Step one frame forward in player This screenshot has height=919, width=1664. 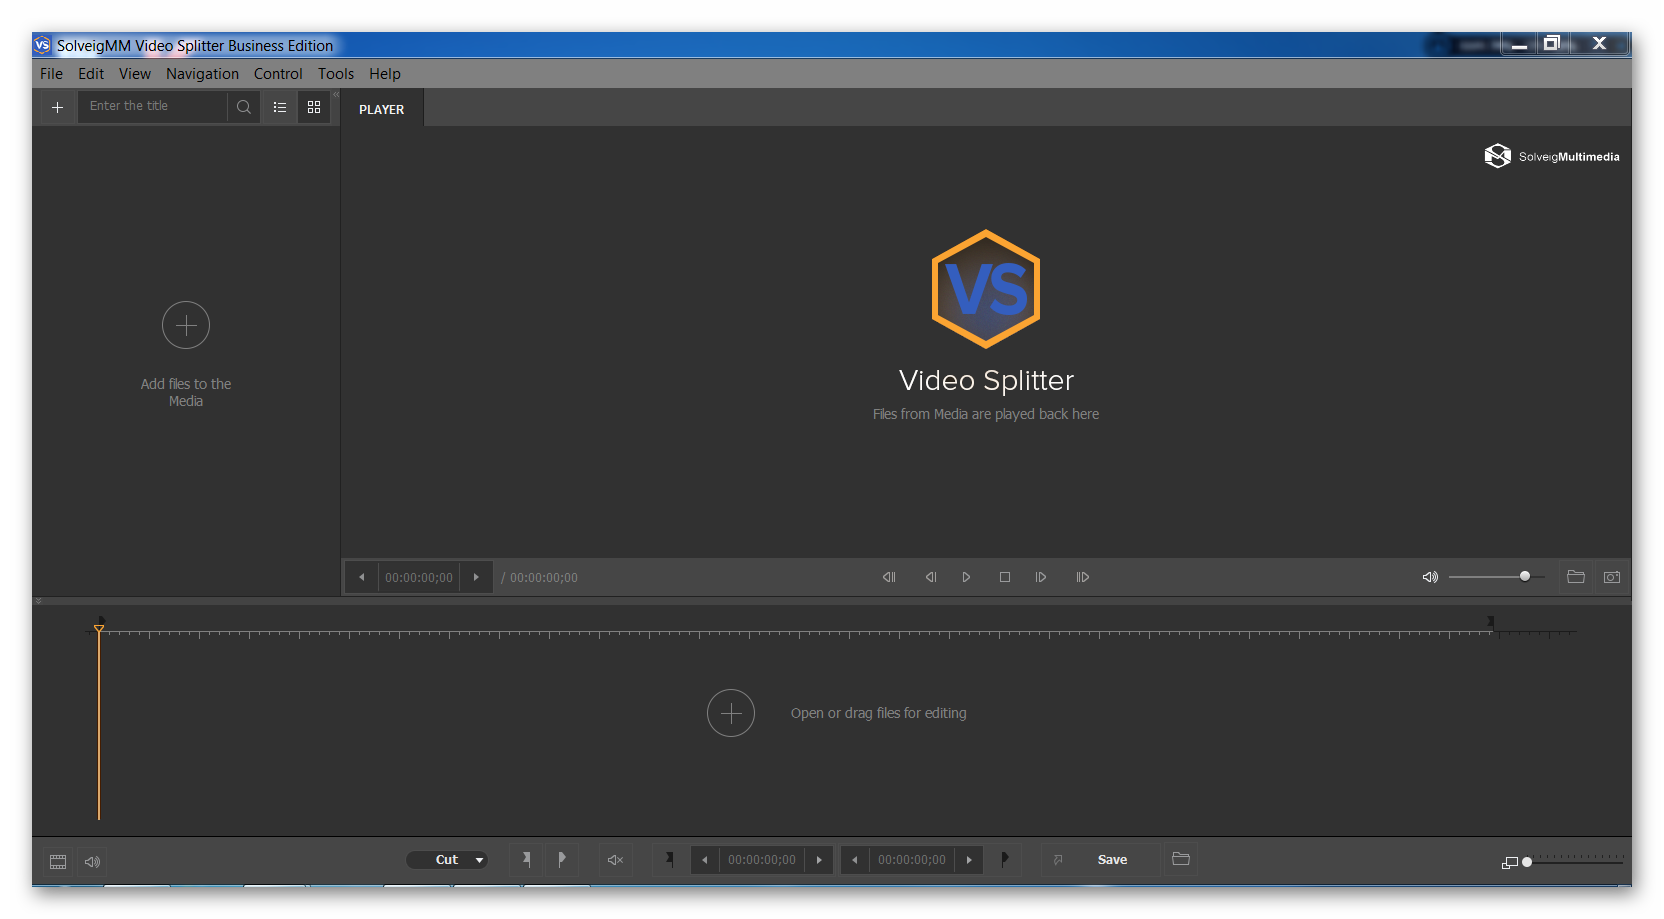(1041, 577)
